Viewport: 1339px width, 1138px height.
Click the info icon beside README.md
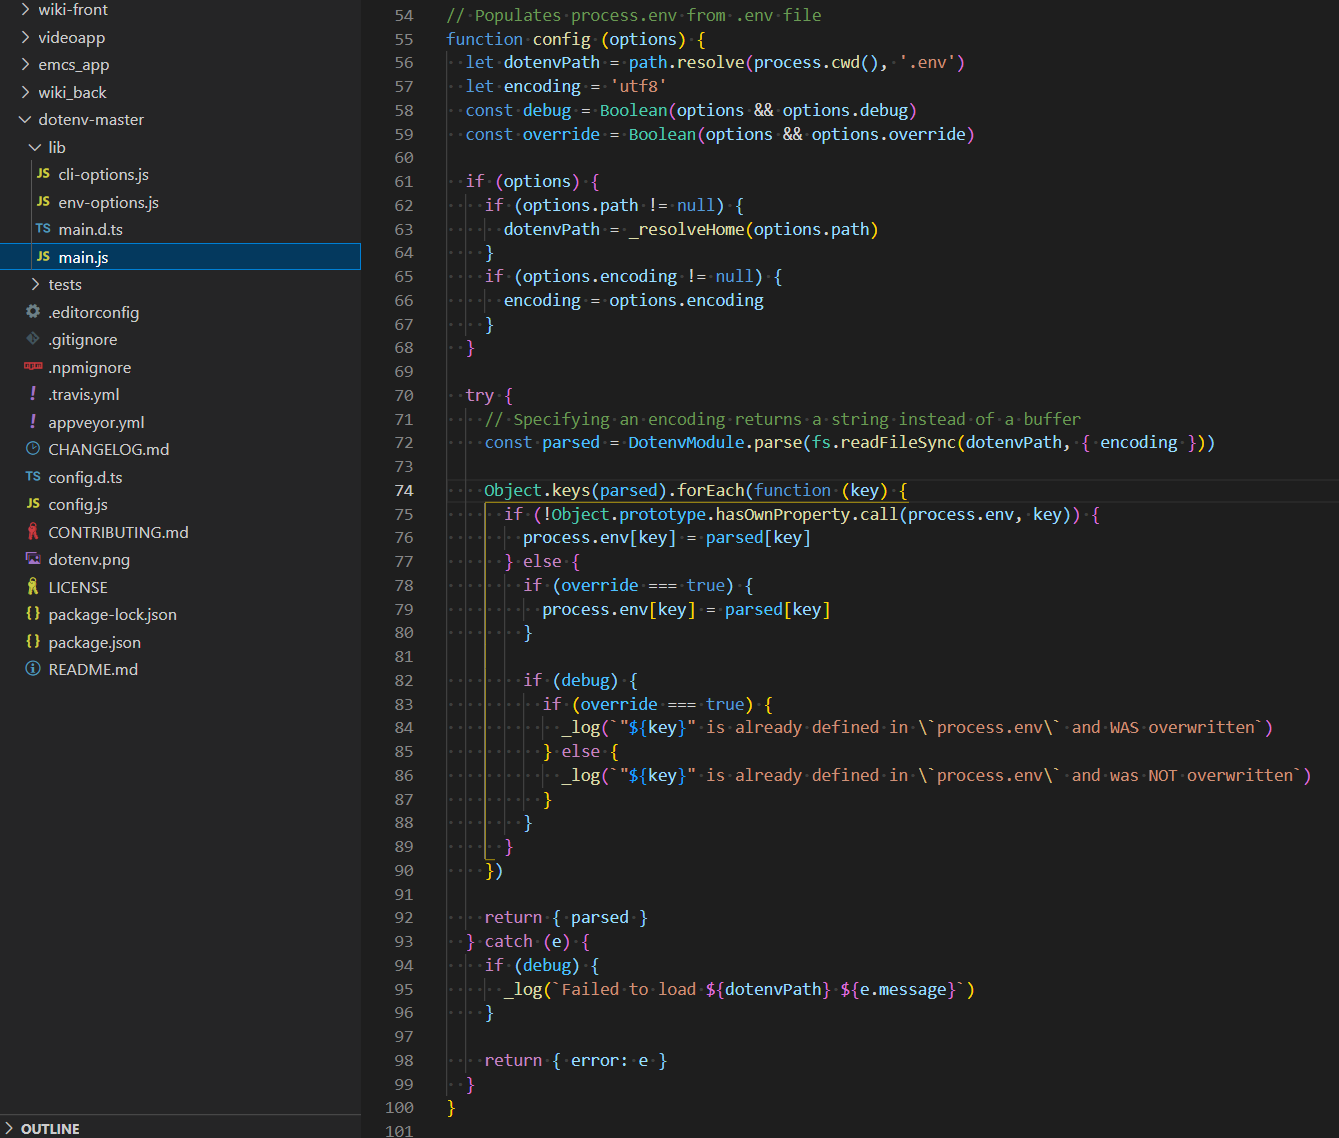click(x=33, y=669)
